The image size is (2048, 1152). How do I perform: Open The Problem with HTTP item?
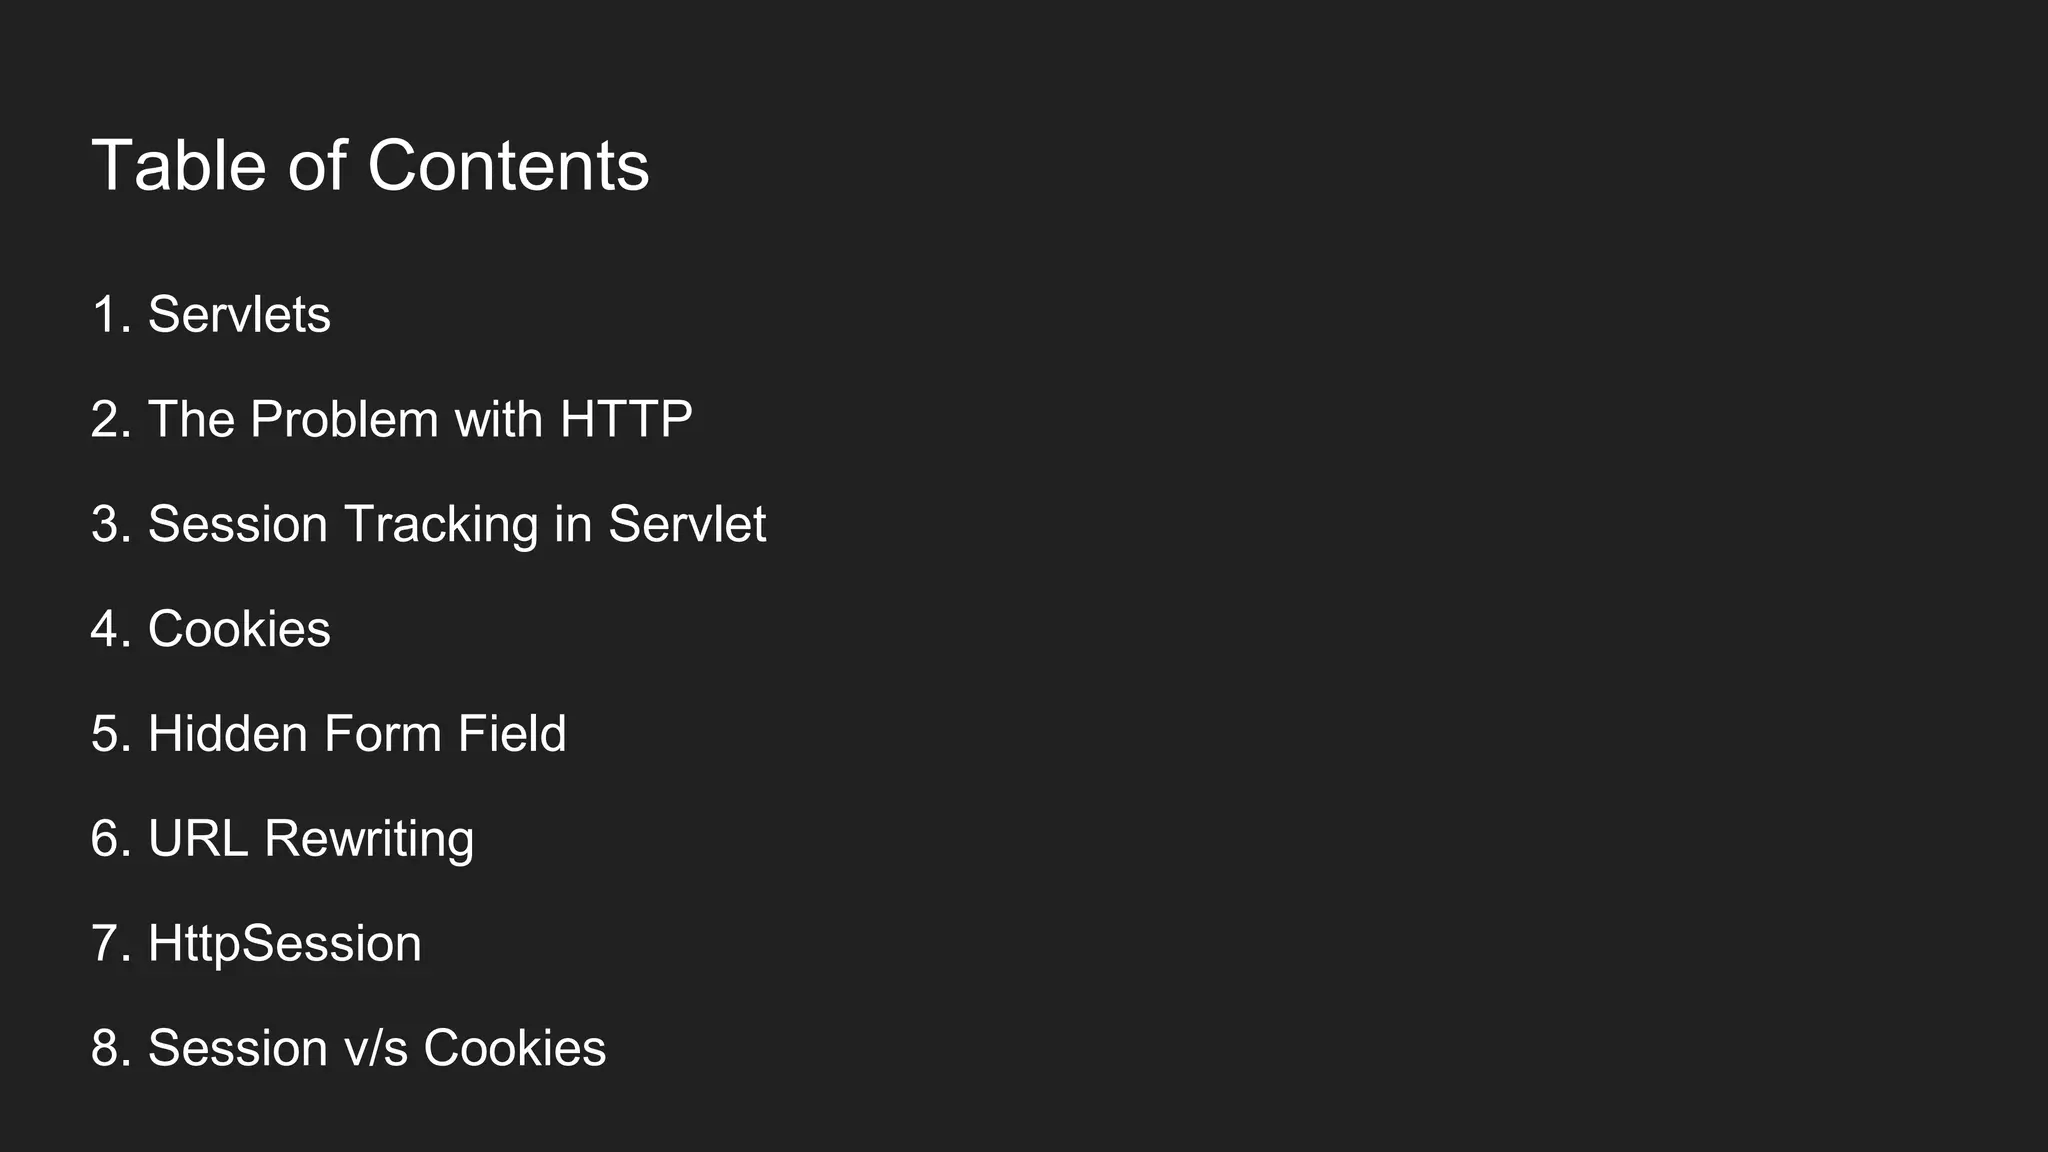(420, 419)
